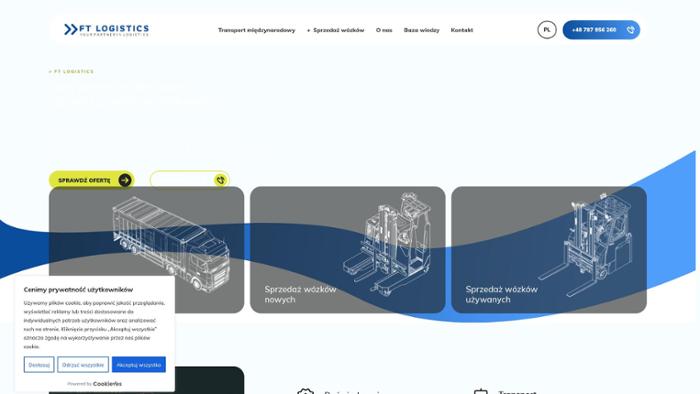
Task: Open the CookieYes link
Action: 107,384
